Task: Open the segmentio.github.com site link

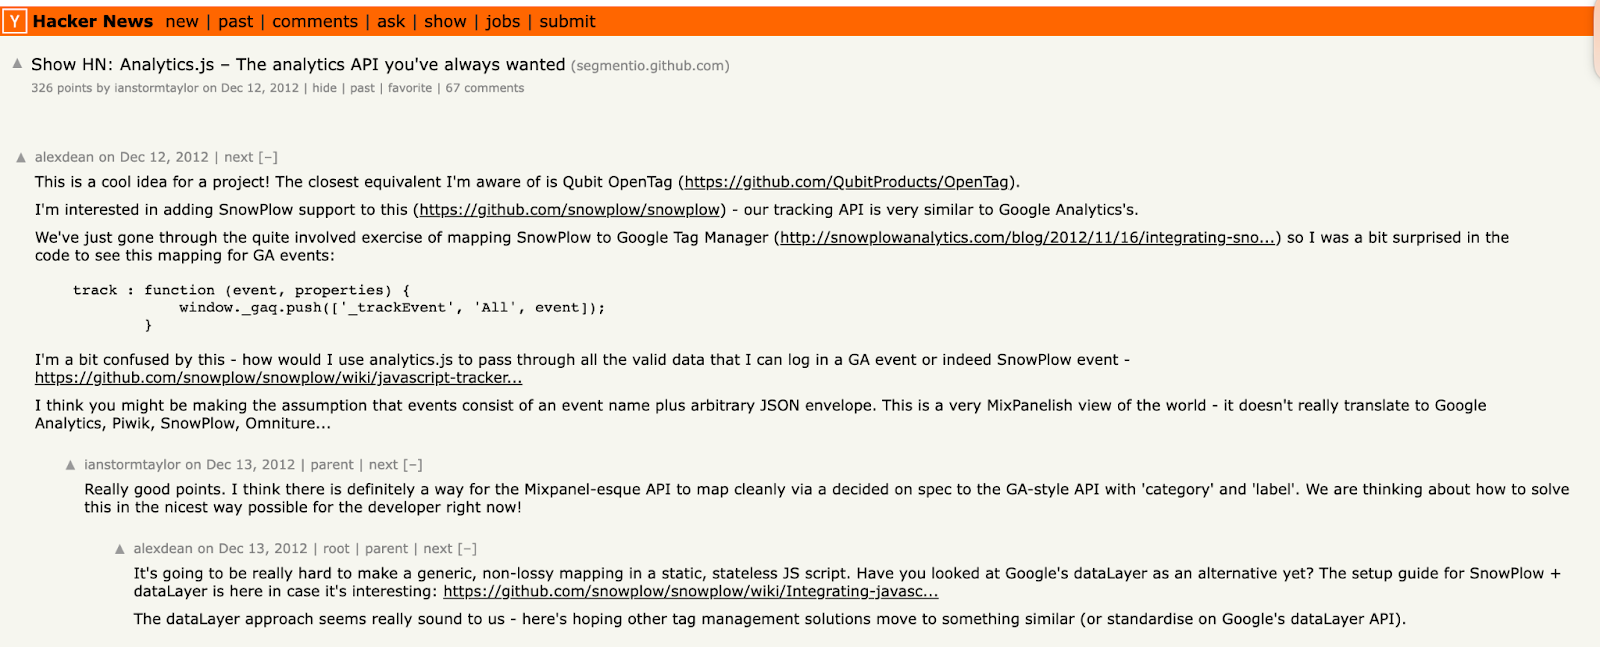Action: click(x=650, y=66)
